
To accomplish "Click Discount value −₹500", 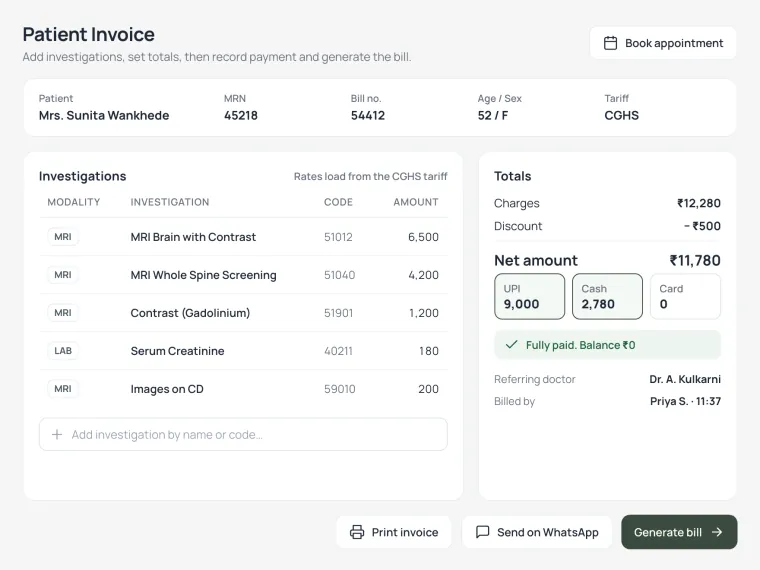I will pos(702,226).
